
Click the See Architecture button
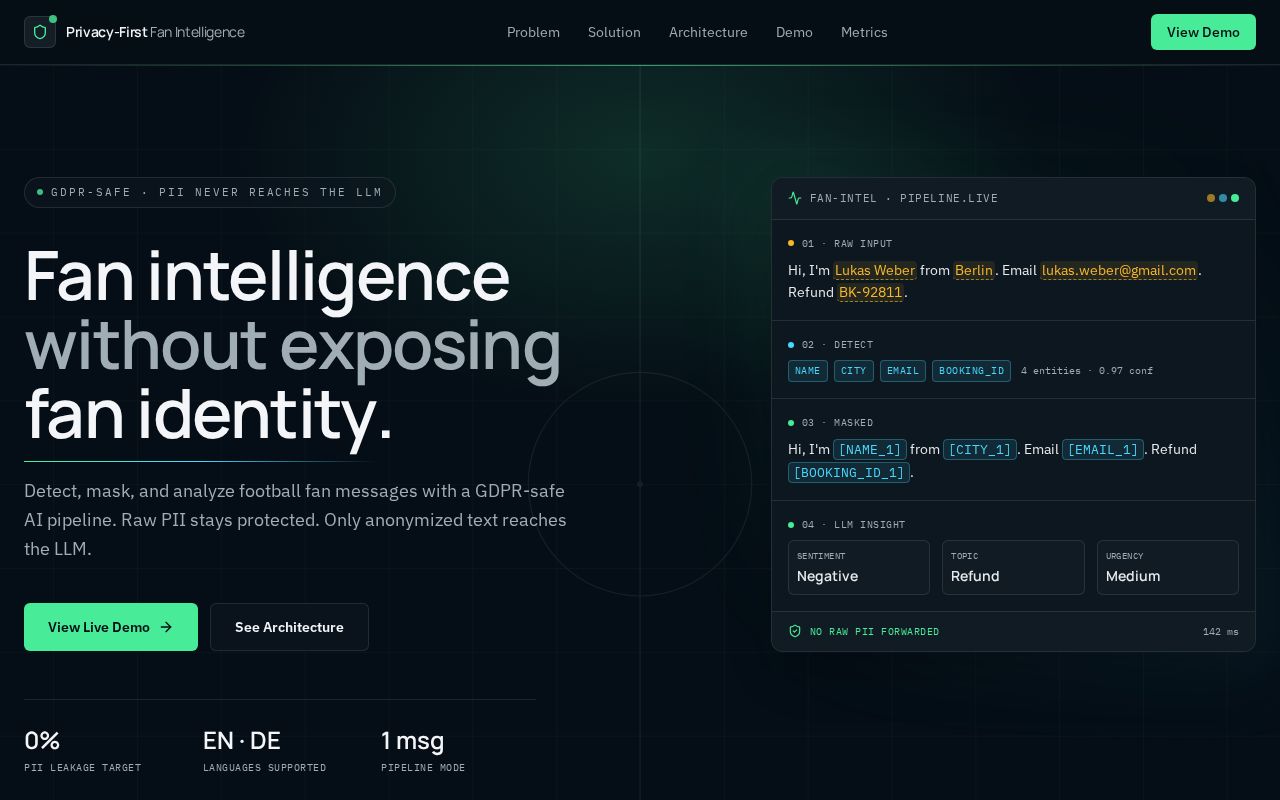[289, 627]
